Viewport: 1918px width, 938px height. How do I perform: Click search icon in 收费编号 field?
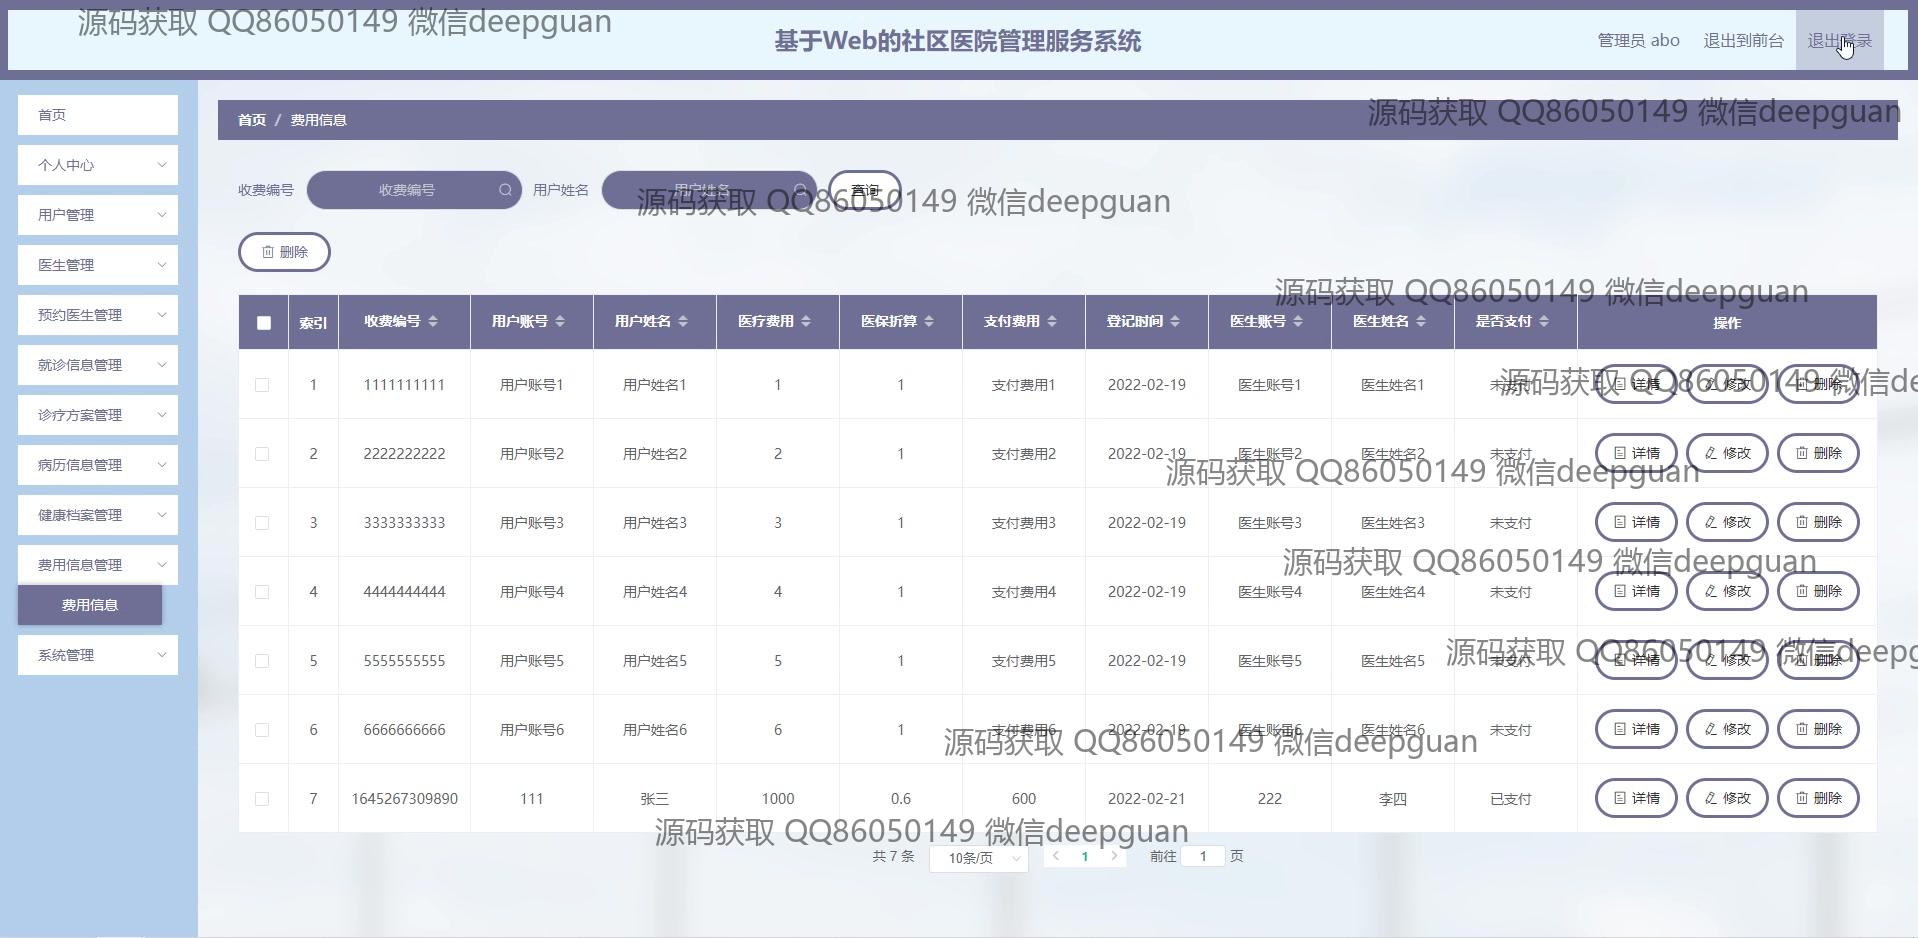tap(505, 190)
